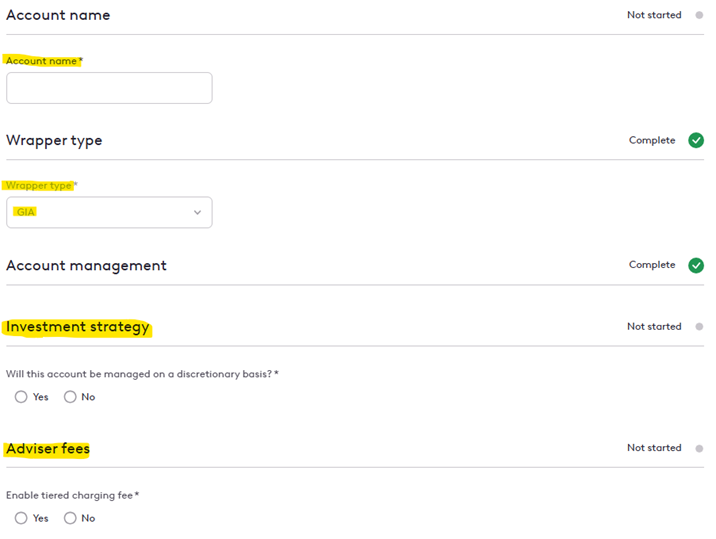Select No for discretionary basis management
Image resolution: width=716 pixels, height=539 pixels.
pyautogui.click(x=70, y=397)
